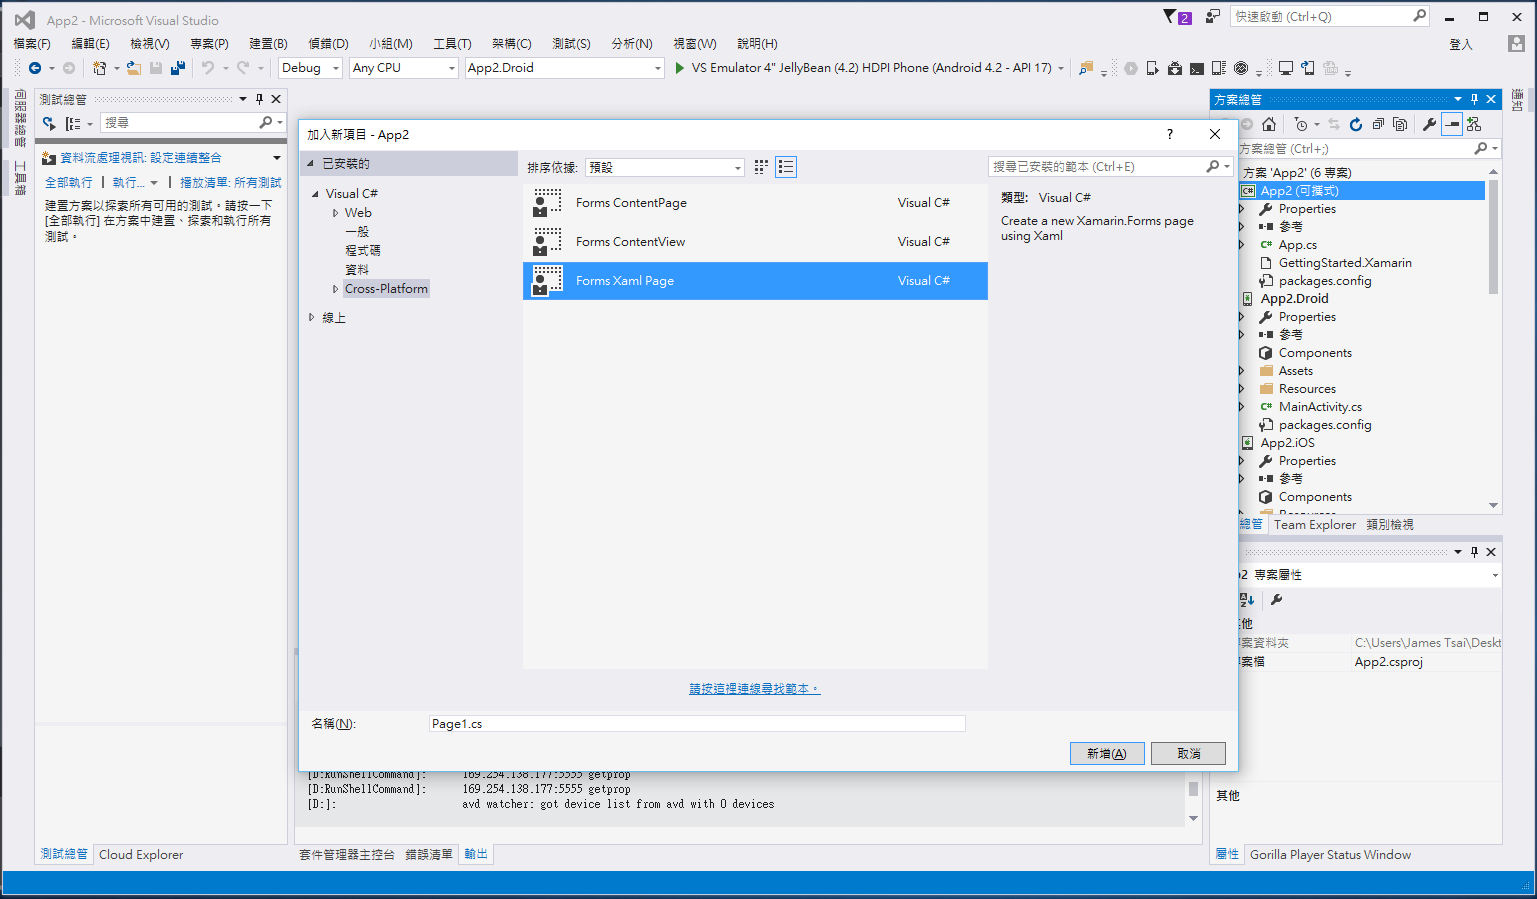Open the 建置(B) menu
The height and width of the screenshot is (899, 1537).
click(x=268, y=44)
